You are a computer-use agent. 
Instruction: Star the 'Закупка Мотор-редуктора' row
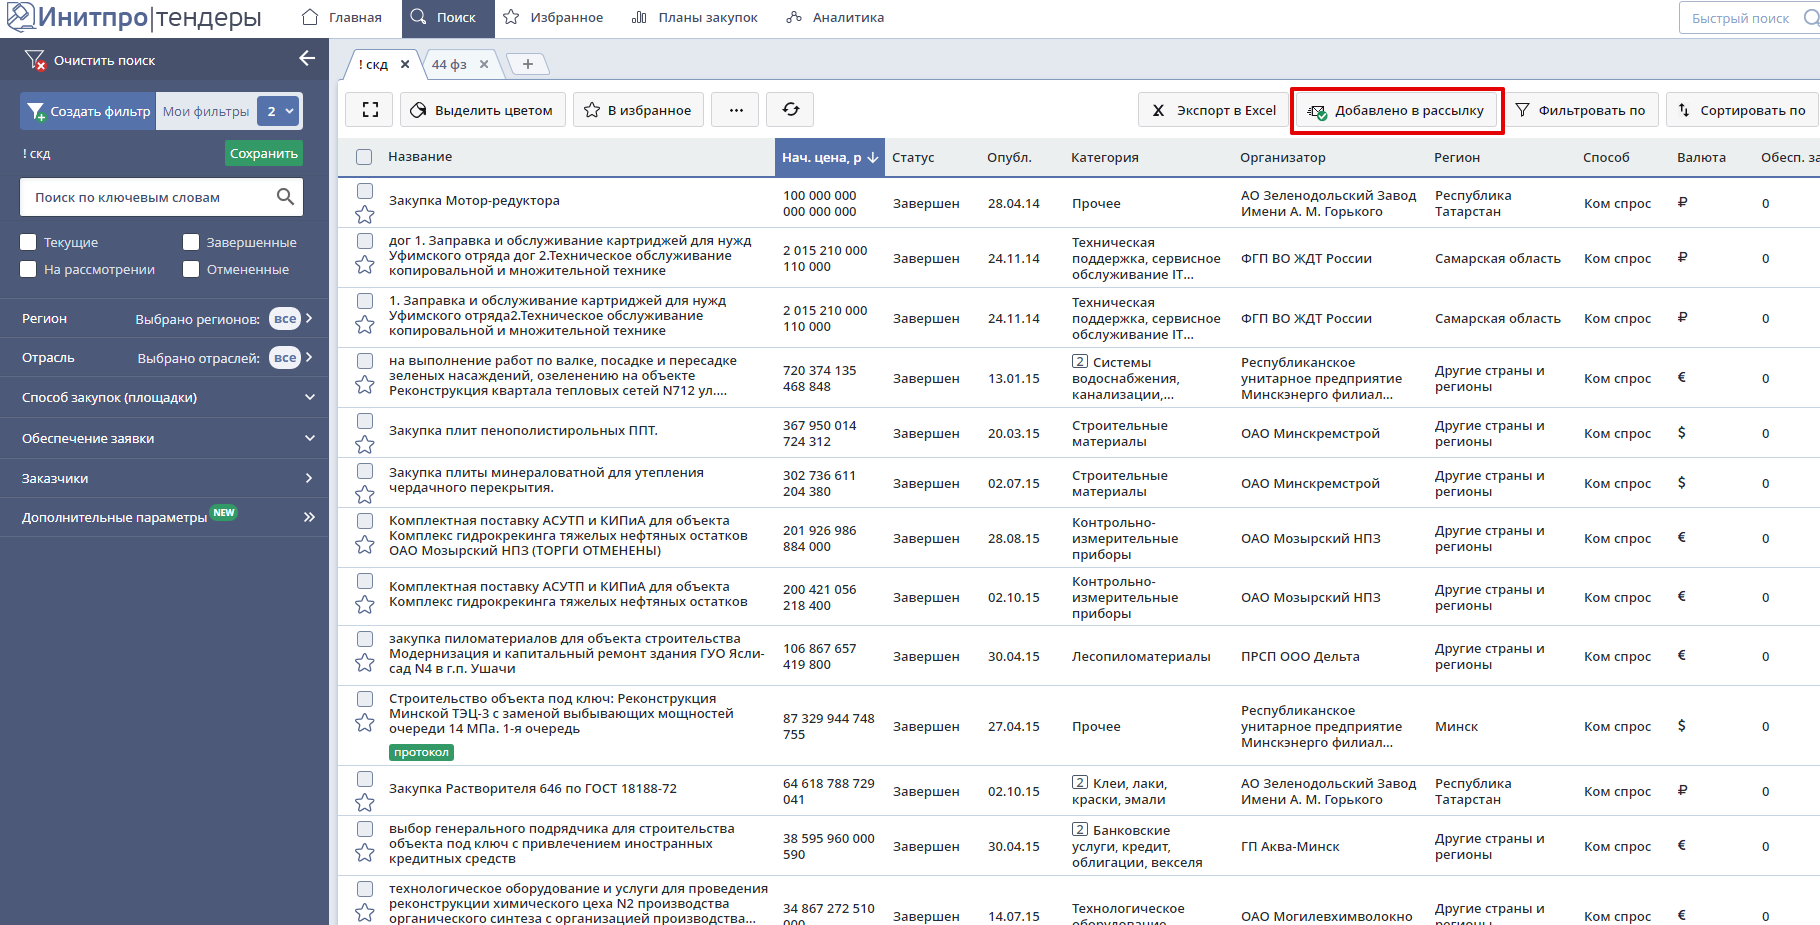point(365,214)
